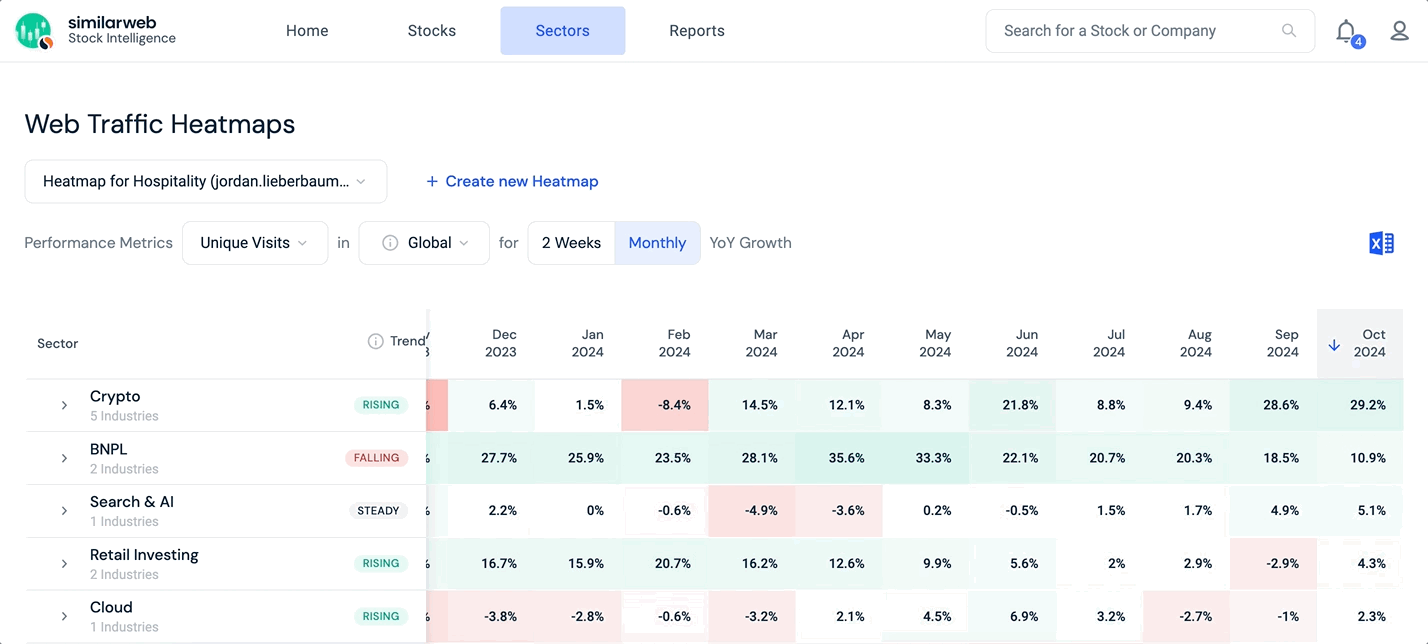Click the Create new Heatmap link
1428x644 pixels.
coord(521,182)
